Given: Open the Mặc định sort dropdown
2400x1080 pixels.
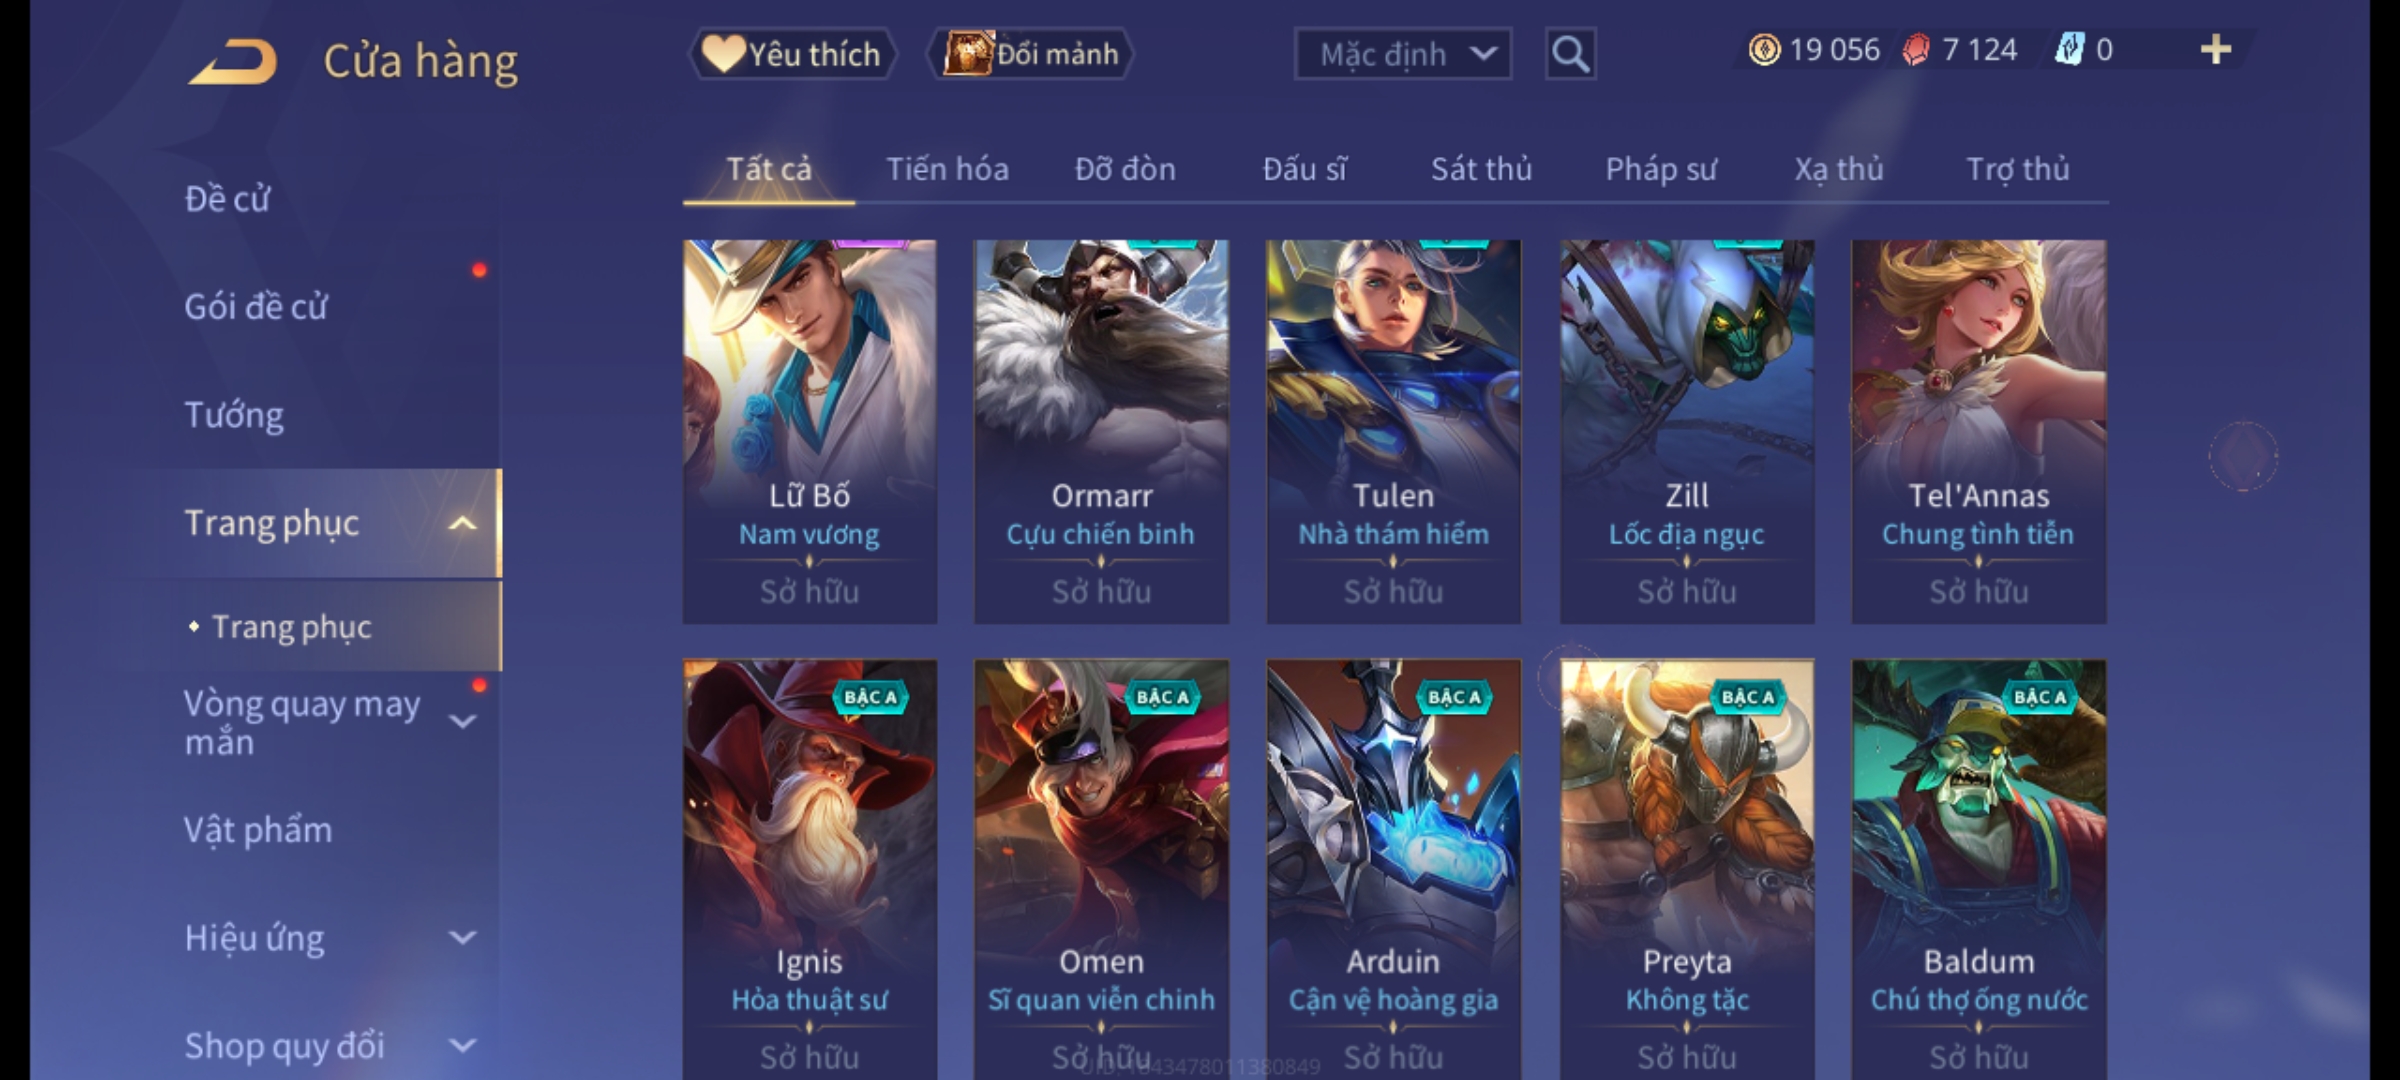Looking at the screenshot, I should pyautogui.click(x=1402, y=54).
